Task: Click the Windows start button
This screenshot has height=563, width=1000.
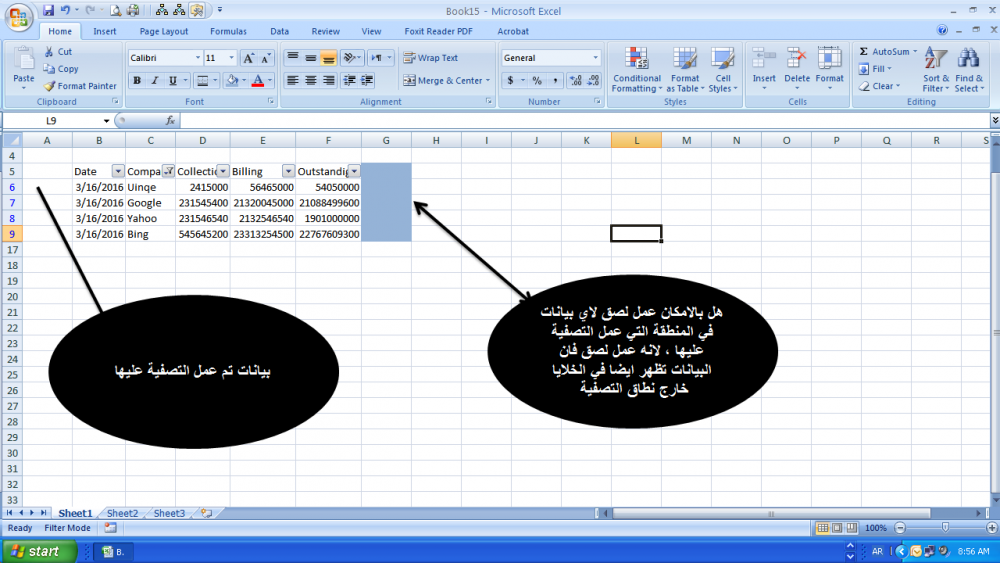Action: (x=40, y=552)
